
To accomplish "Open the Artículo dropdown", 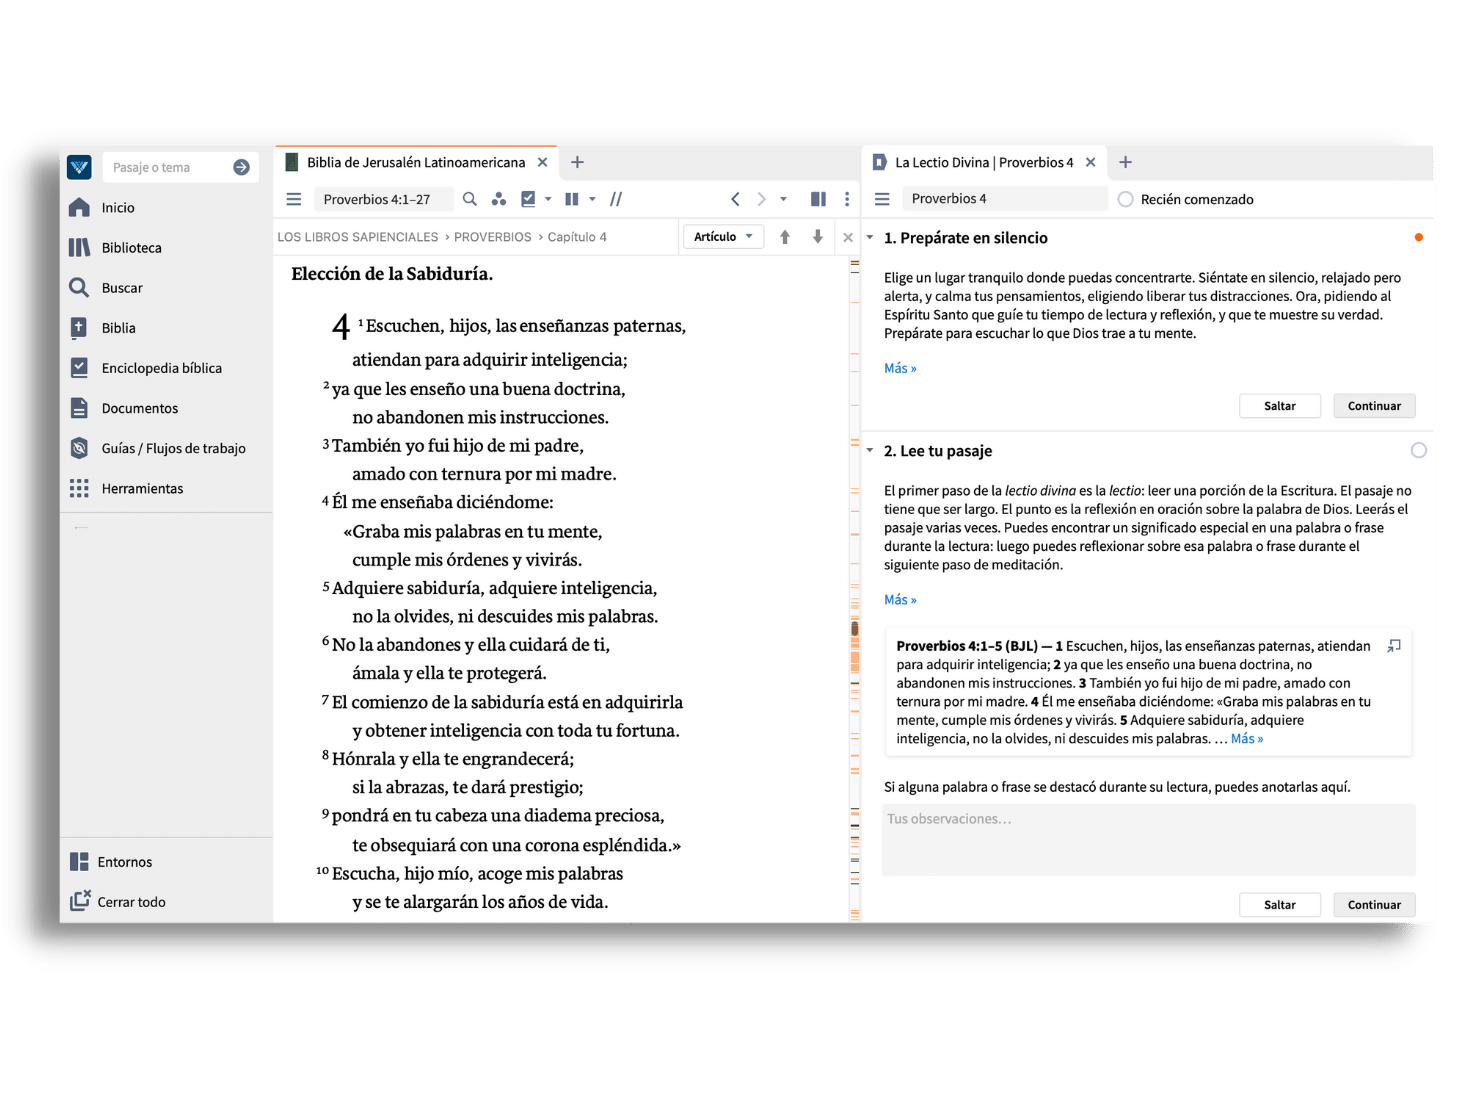I will pyautogui.click(x=723, y=237).
